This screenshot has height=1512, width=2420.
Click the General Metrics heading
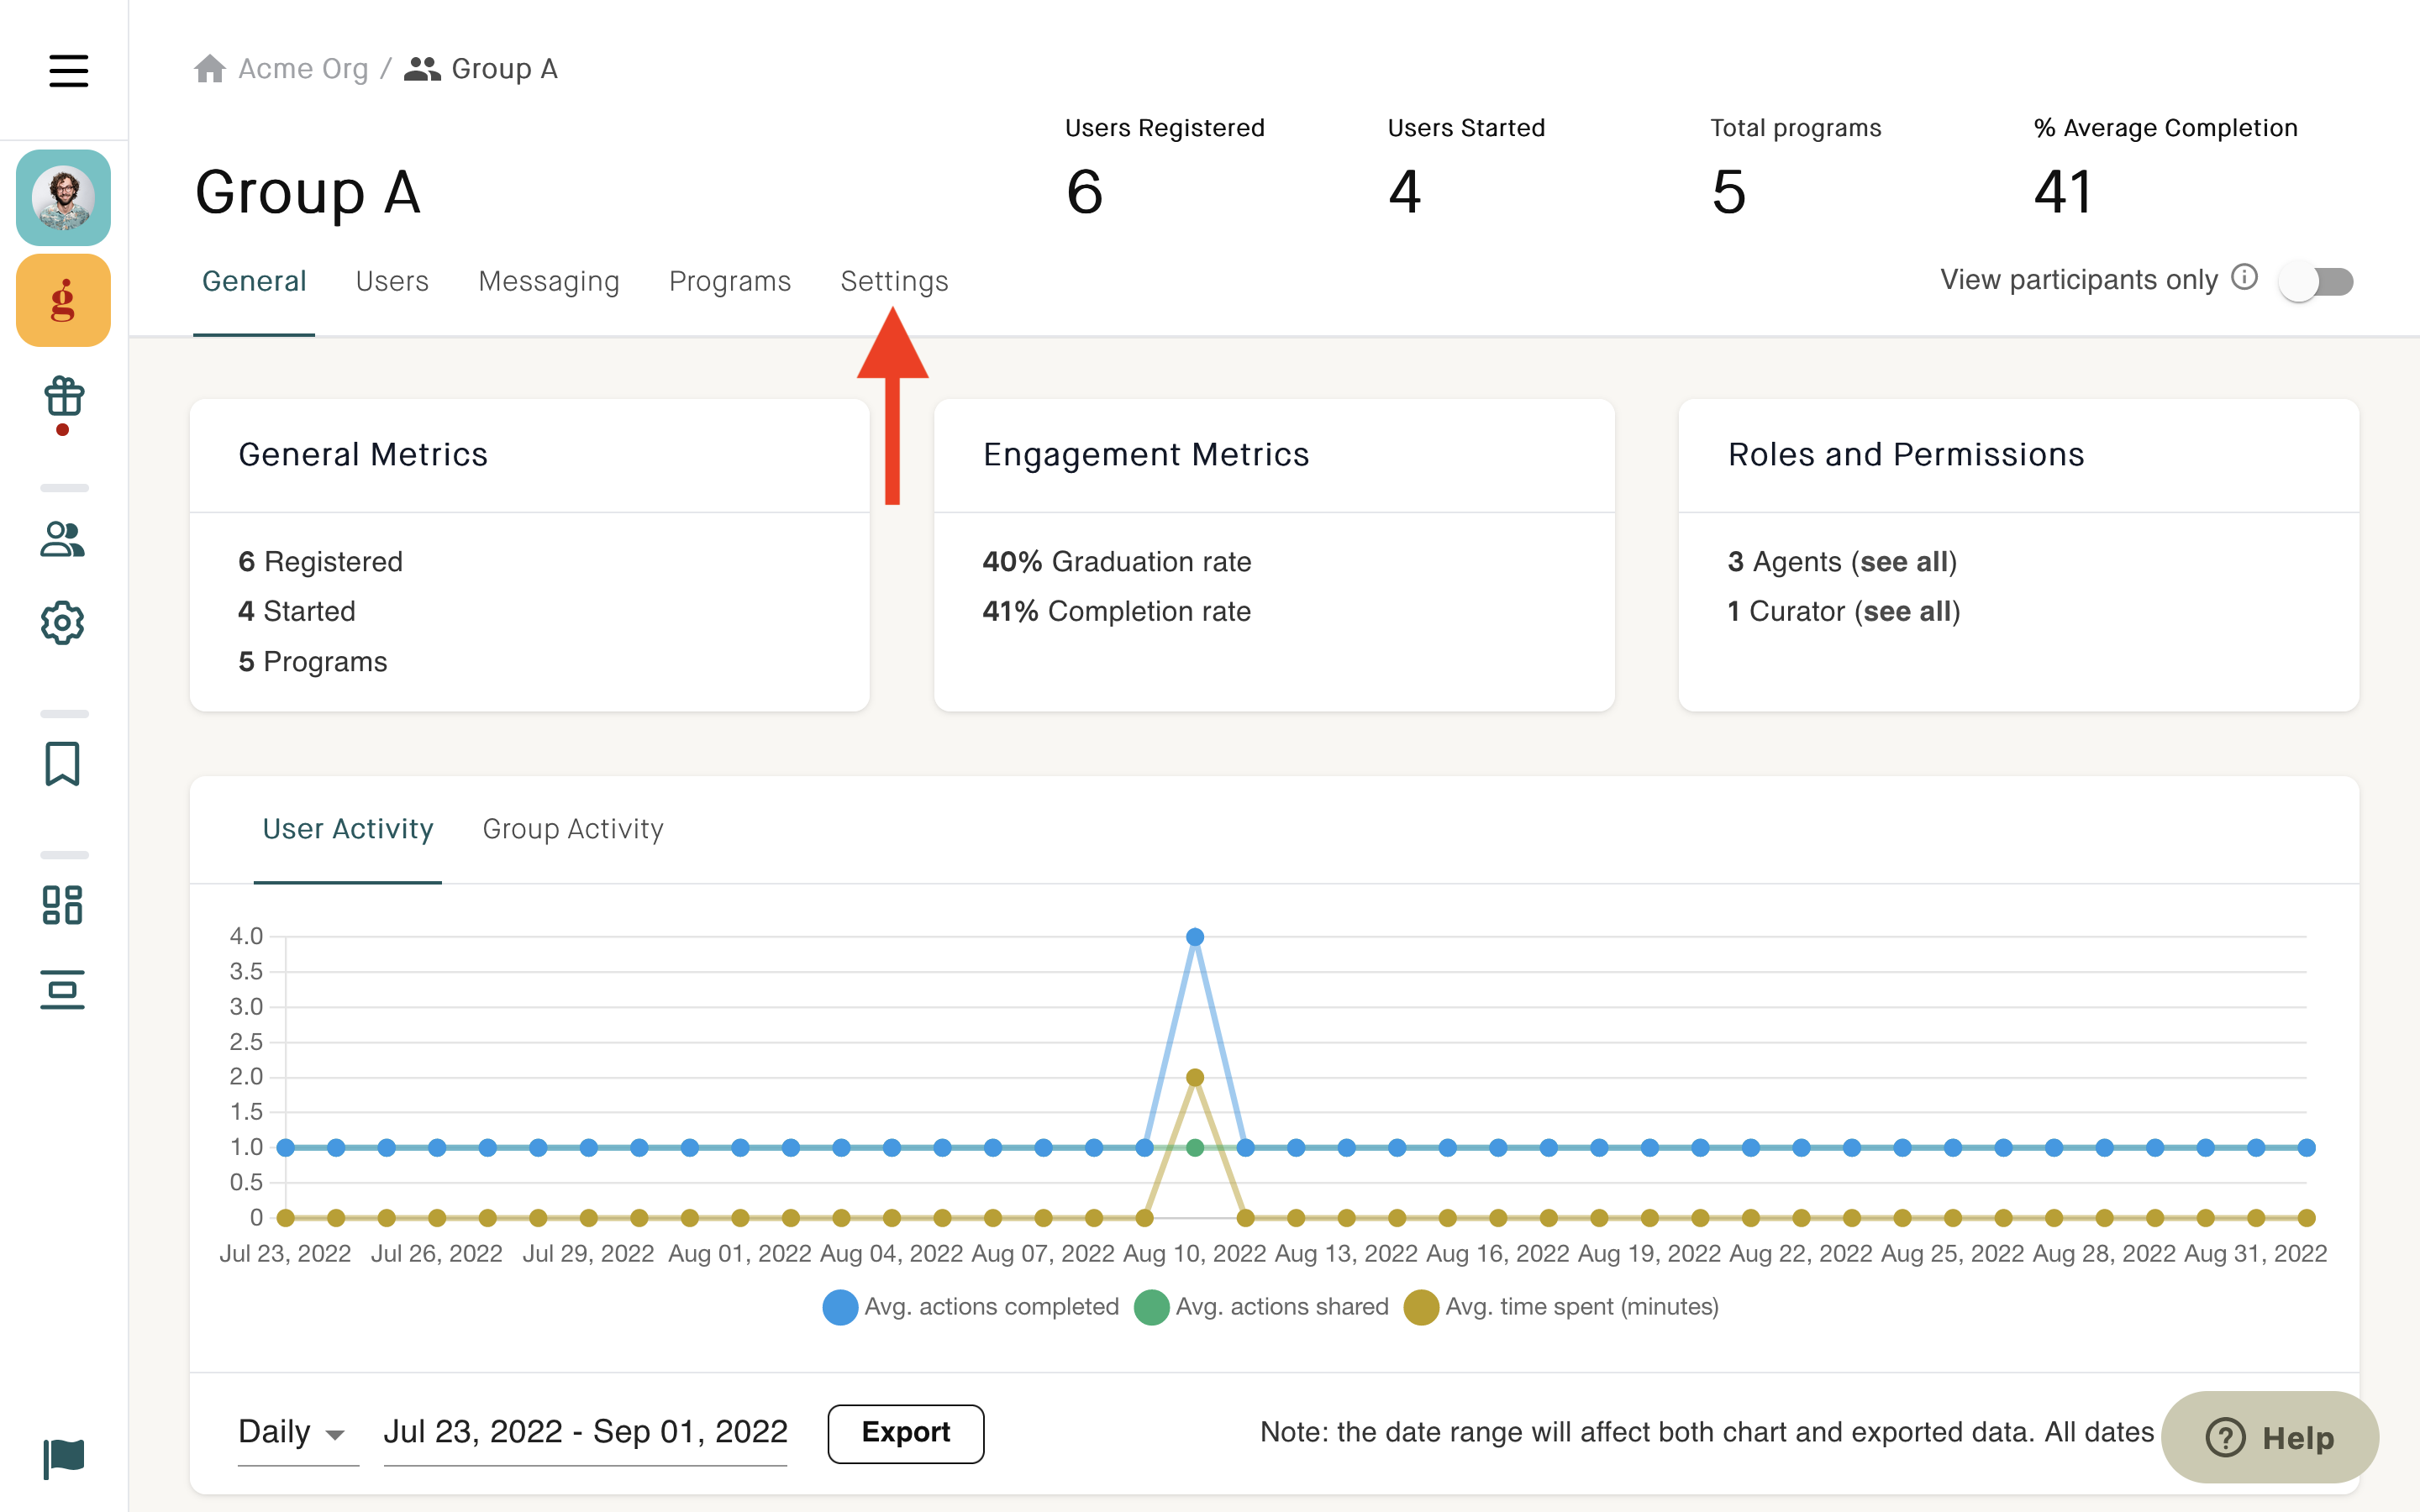[363, 455]
